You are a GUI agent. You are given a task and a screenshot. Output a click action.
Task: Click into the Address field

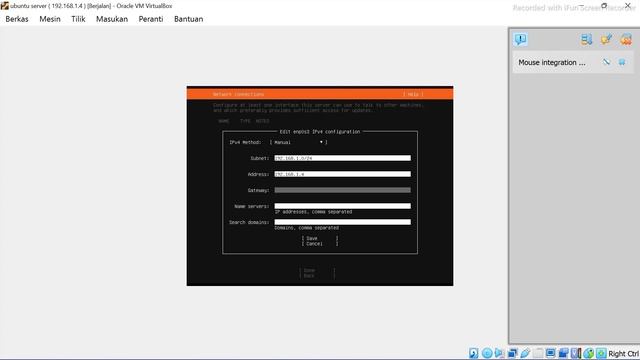pos(342,174)
